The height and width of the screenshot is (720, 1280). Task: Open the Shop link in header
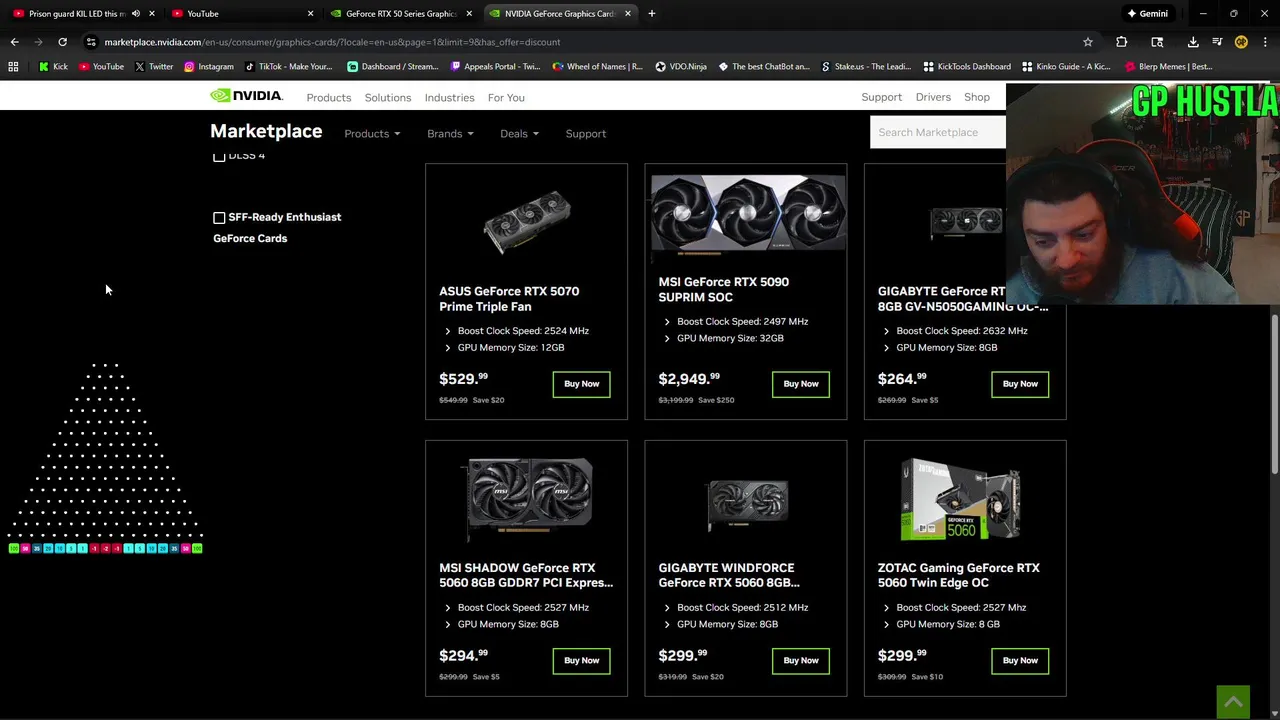coord(977,97)
